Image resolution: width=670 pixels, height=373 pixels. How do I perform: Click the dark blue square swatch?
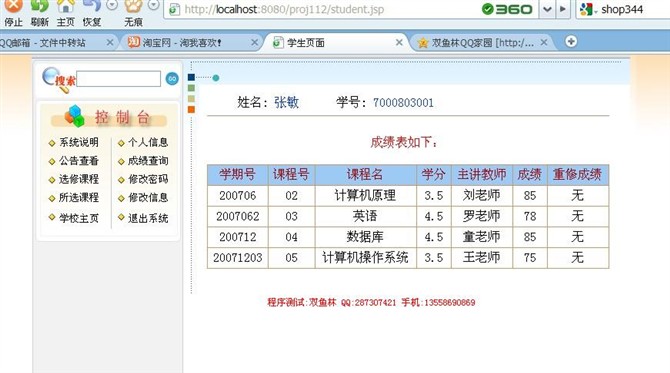click(x=191, y=77)
